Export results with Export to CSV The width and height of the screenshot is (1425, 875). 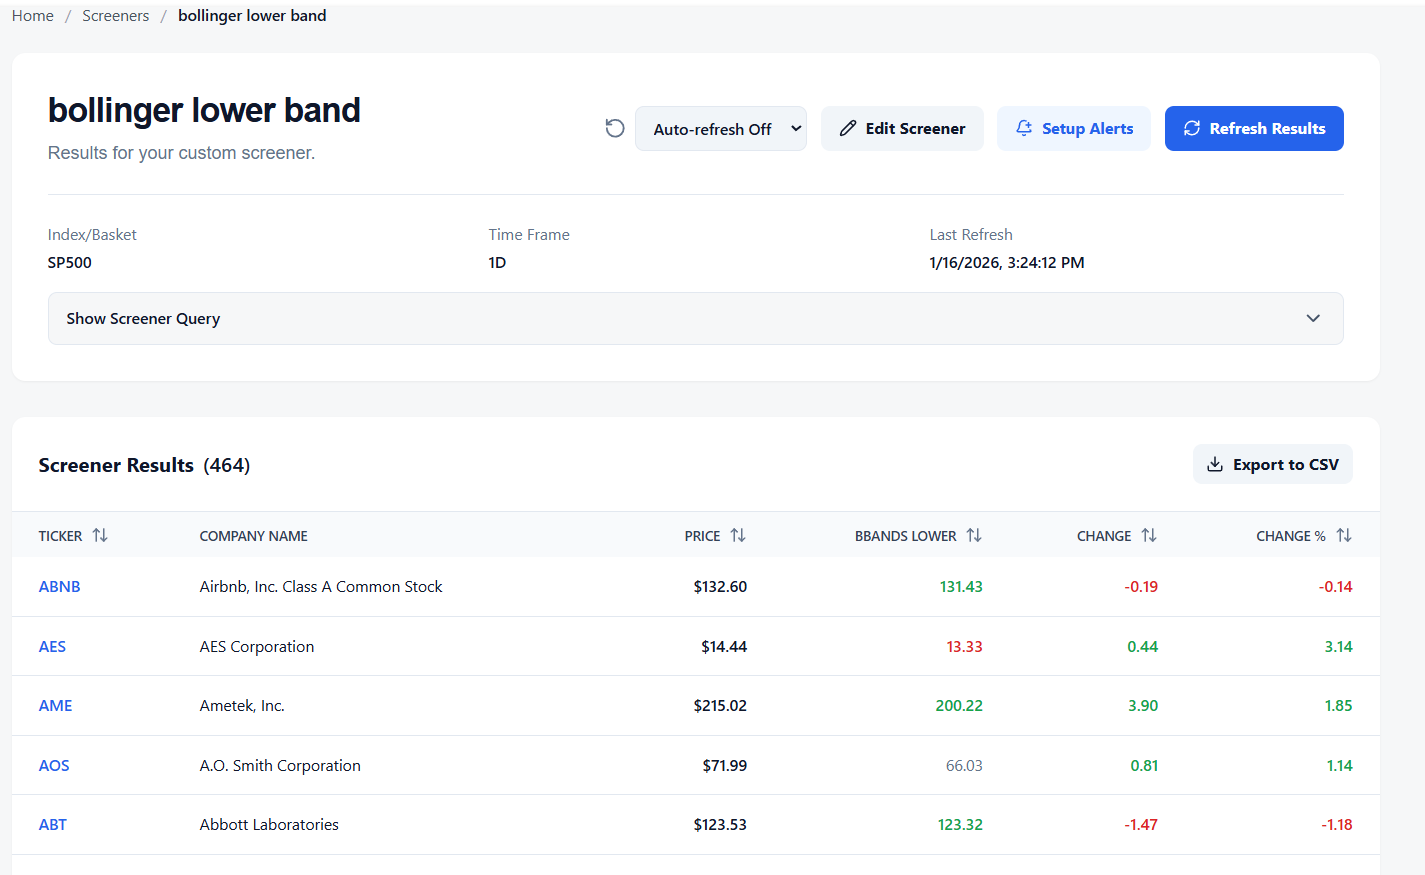click(1273, 464)
